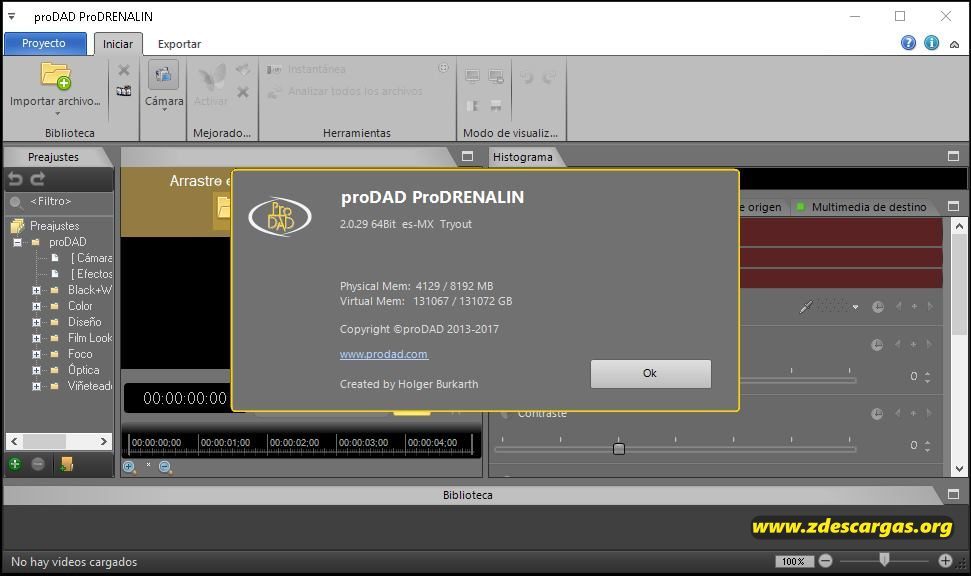
Task: Open the Importar archivo dropdown arrow
Action: (58, 113)
